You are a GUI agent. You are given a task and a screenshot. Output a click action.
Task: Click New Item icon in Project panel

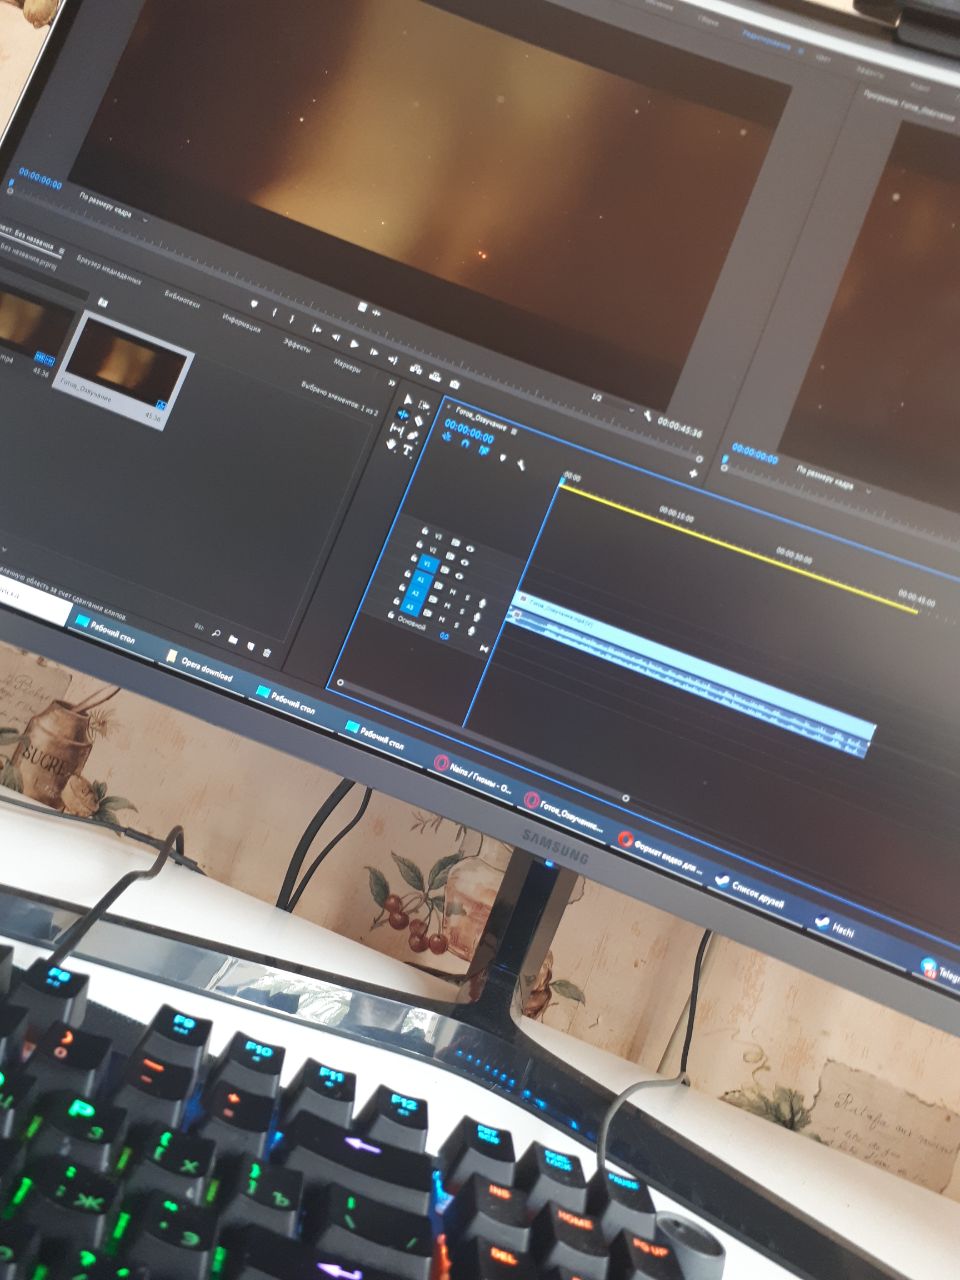pos(250,645)
